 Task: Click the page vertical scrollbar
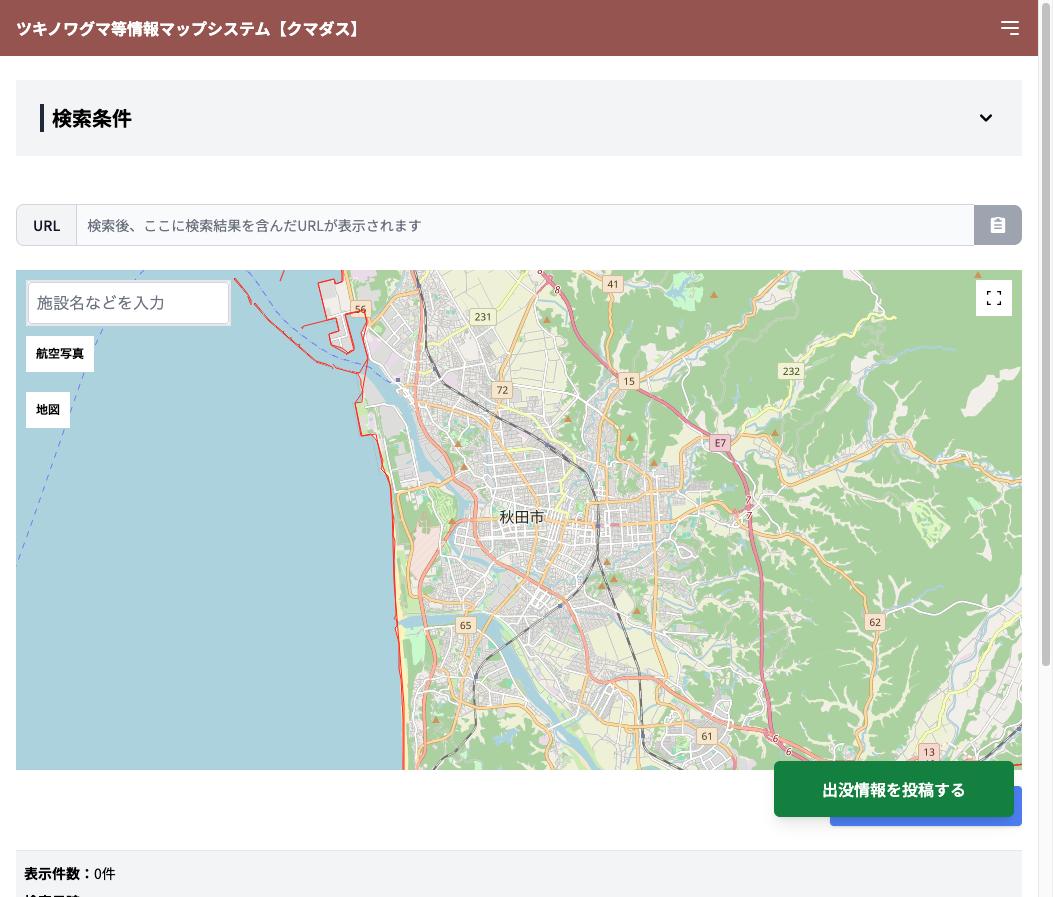click(x=1045, y=336)
